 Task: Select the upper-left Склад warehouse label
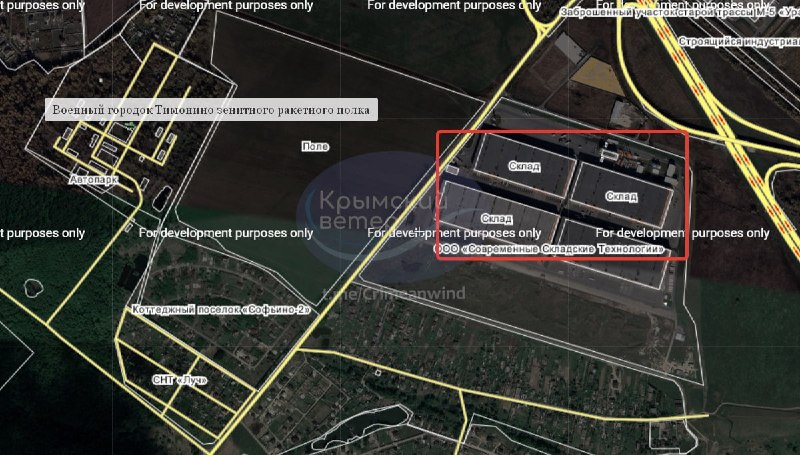click(x=524, y=166)
